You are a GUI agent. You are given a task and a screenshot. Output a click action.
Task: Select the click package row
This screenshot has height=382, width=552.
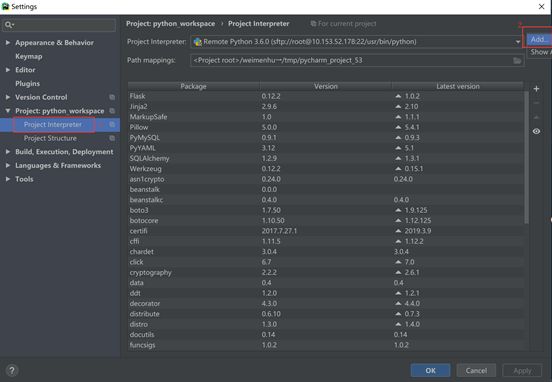pyautogui.click(x=326, y=262)
